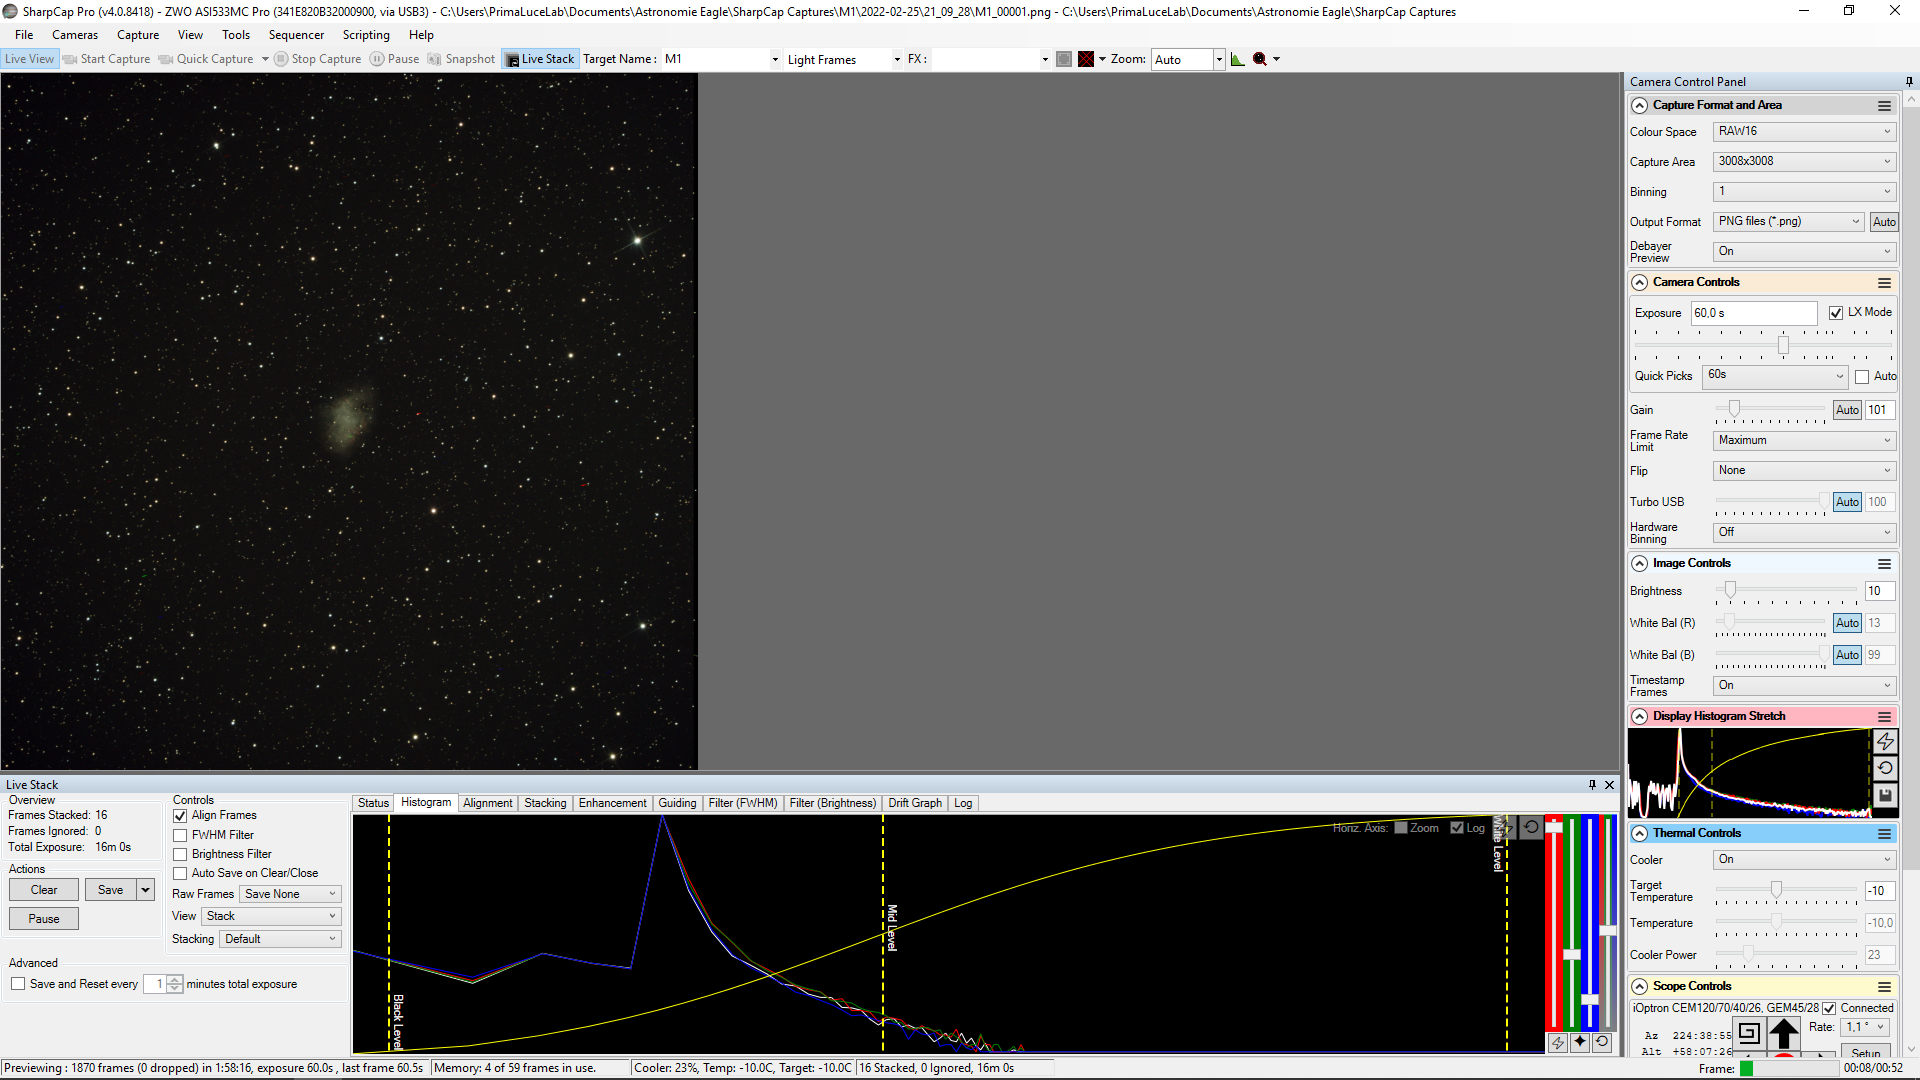
Task: Enable FWHM Filter checkbox
Action: [x=180, y=835]
